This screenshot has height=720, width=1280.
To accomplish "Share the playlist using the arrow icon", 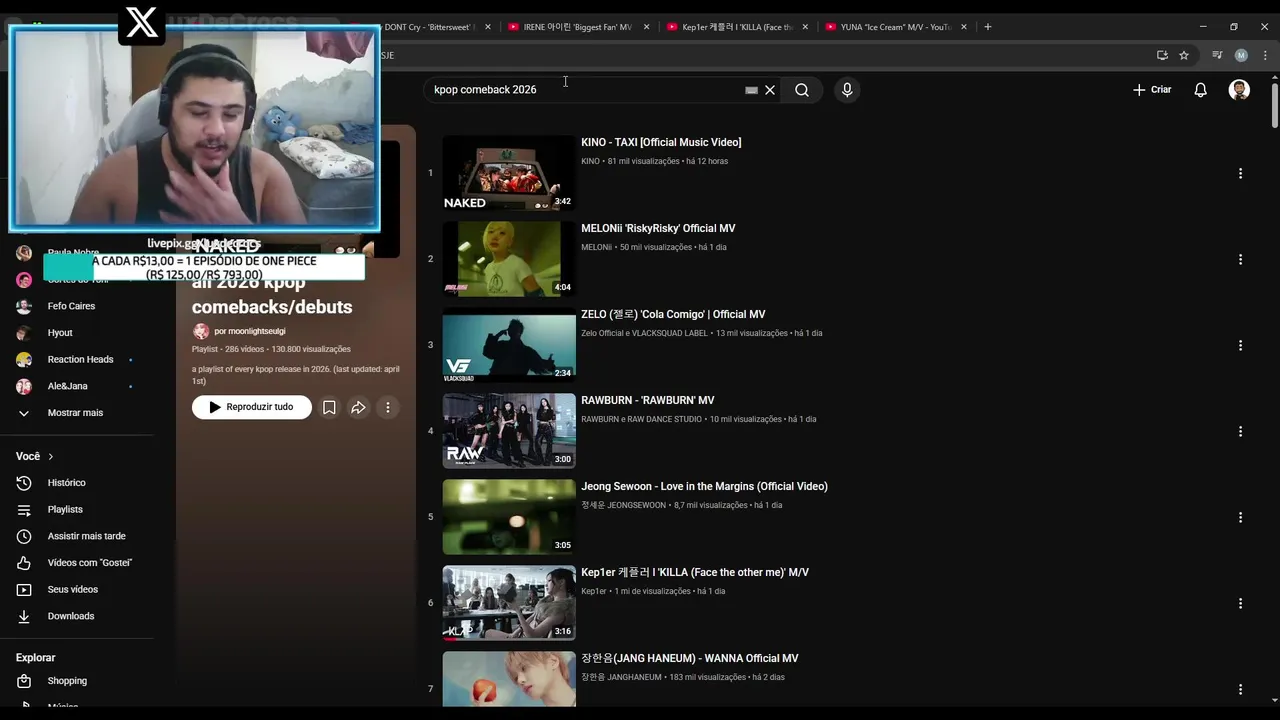I will [x=358, y=407].
